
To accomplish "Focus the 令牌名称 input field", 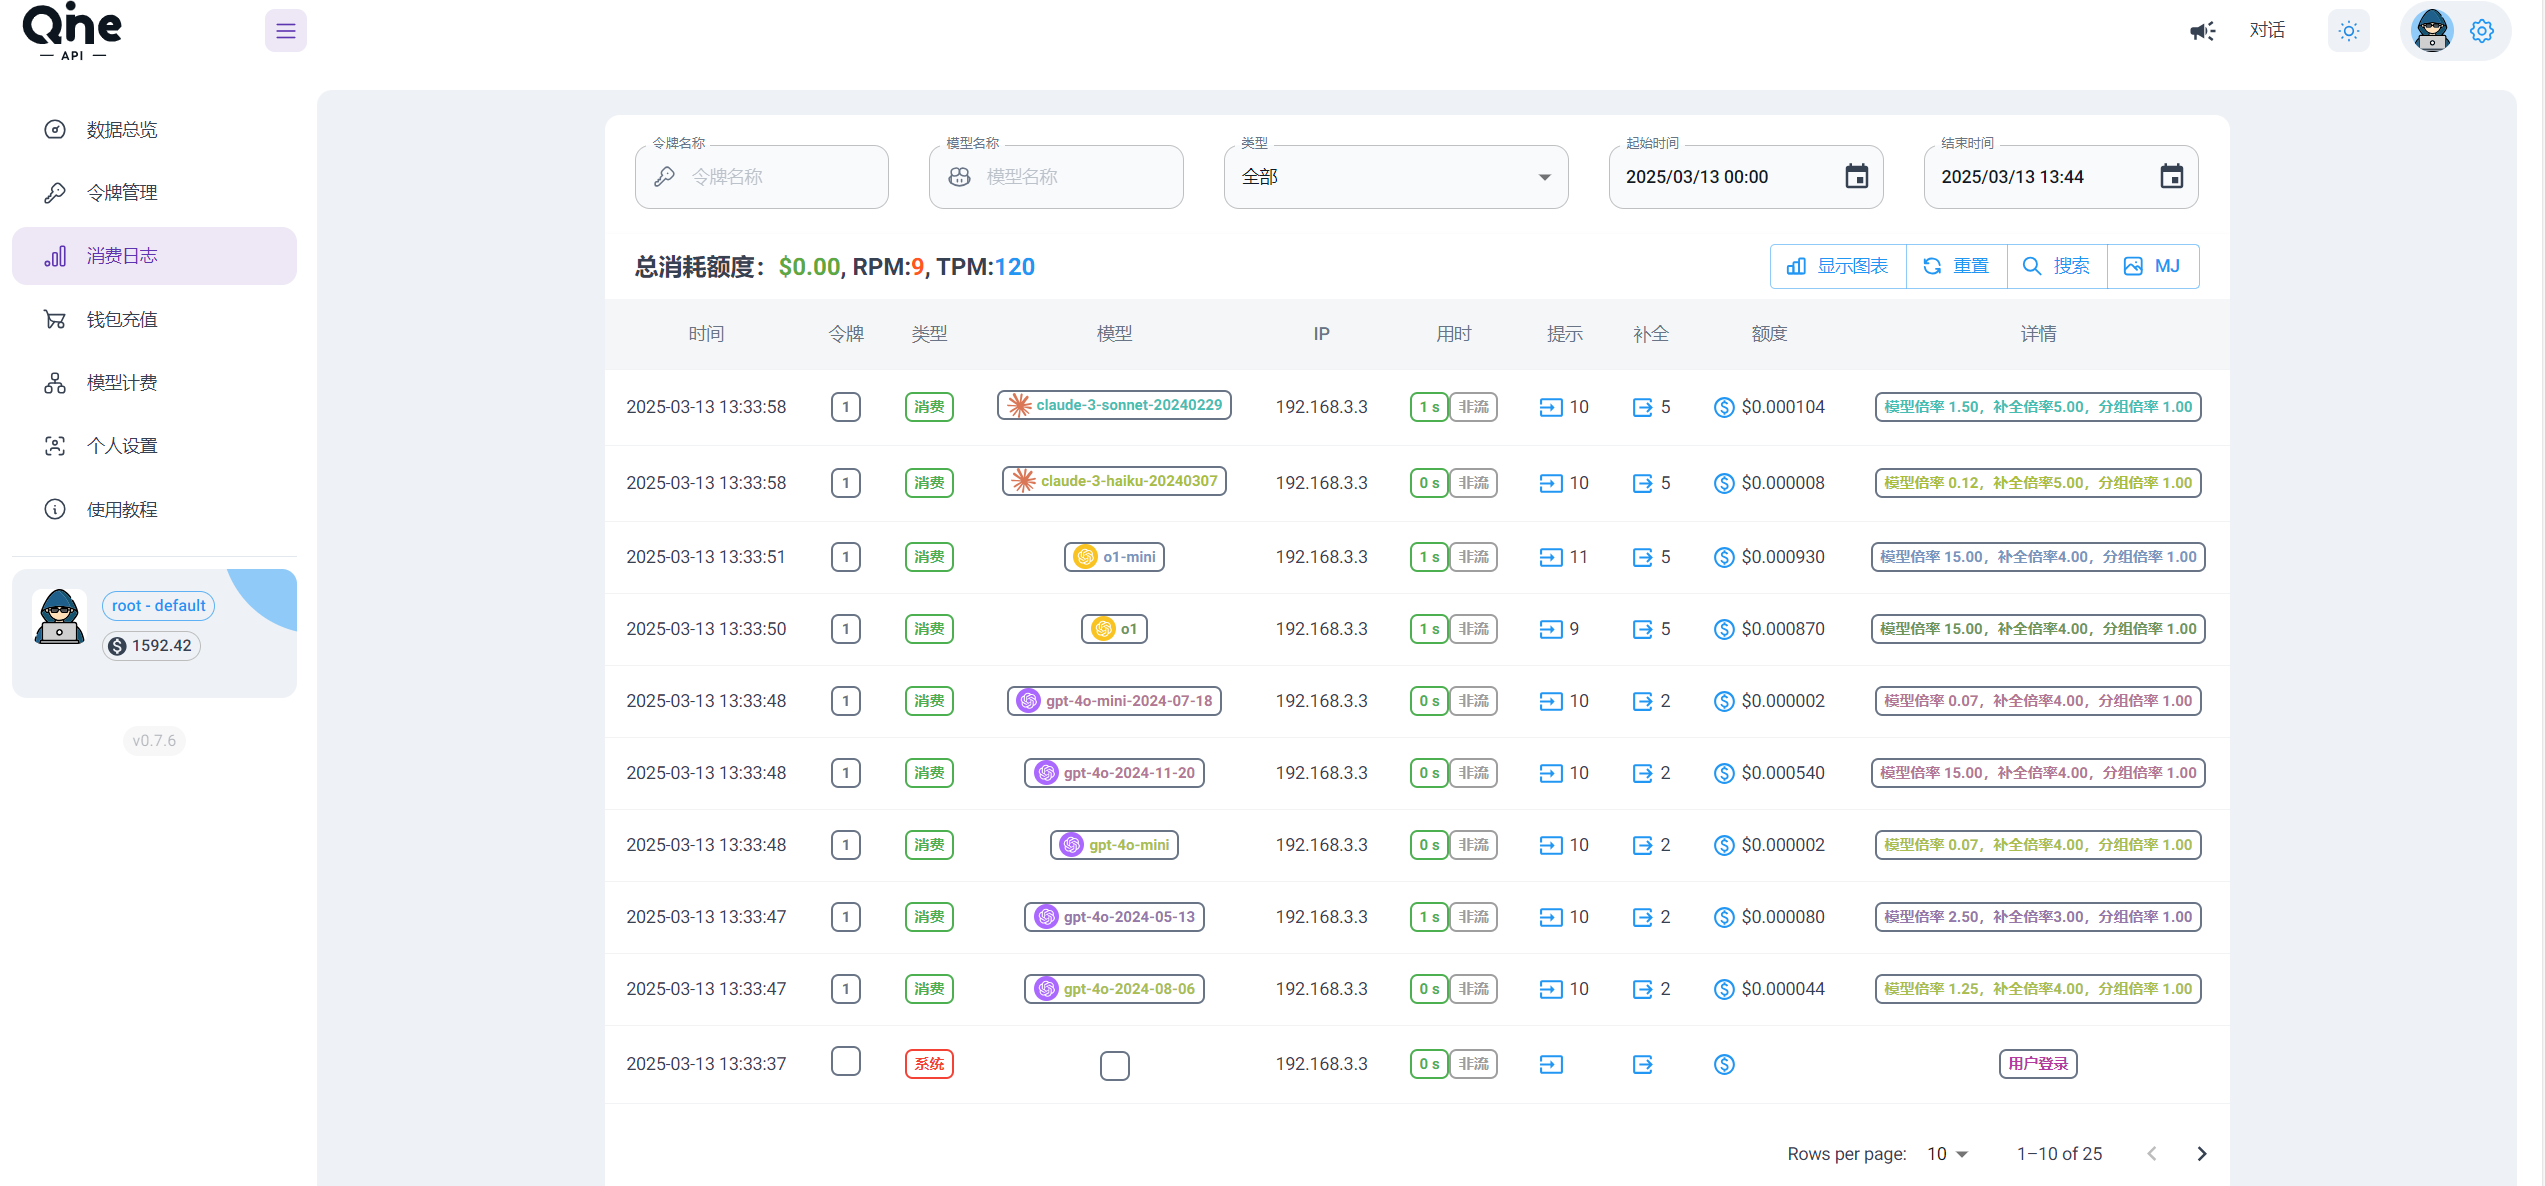I will tap(762, 177).
